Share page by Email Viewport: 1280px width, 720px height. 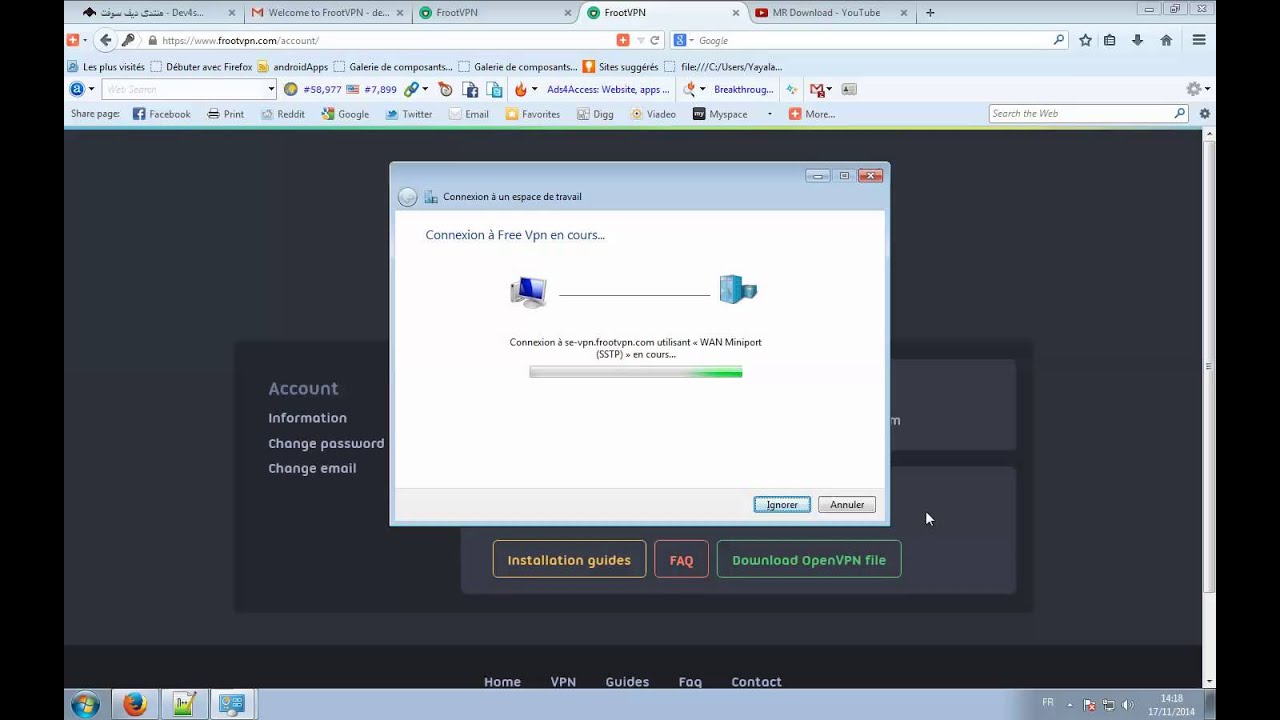pos(469,114)
